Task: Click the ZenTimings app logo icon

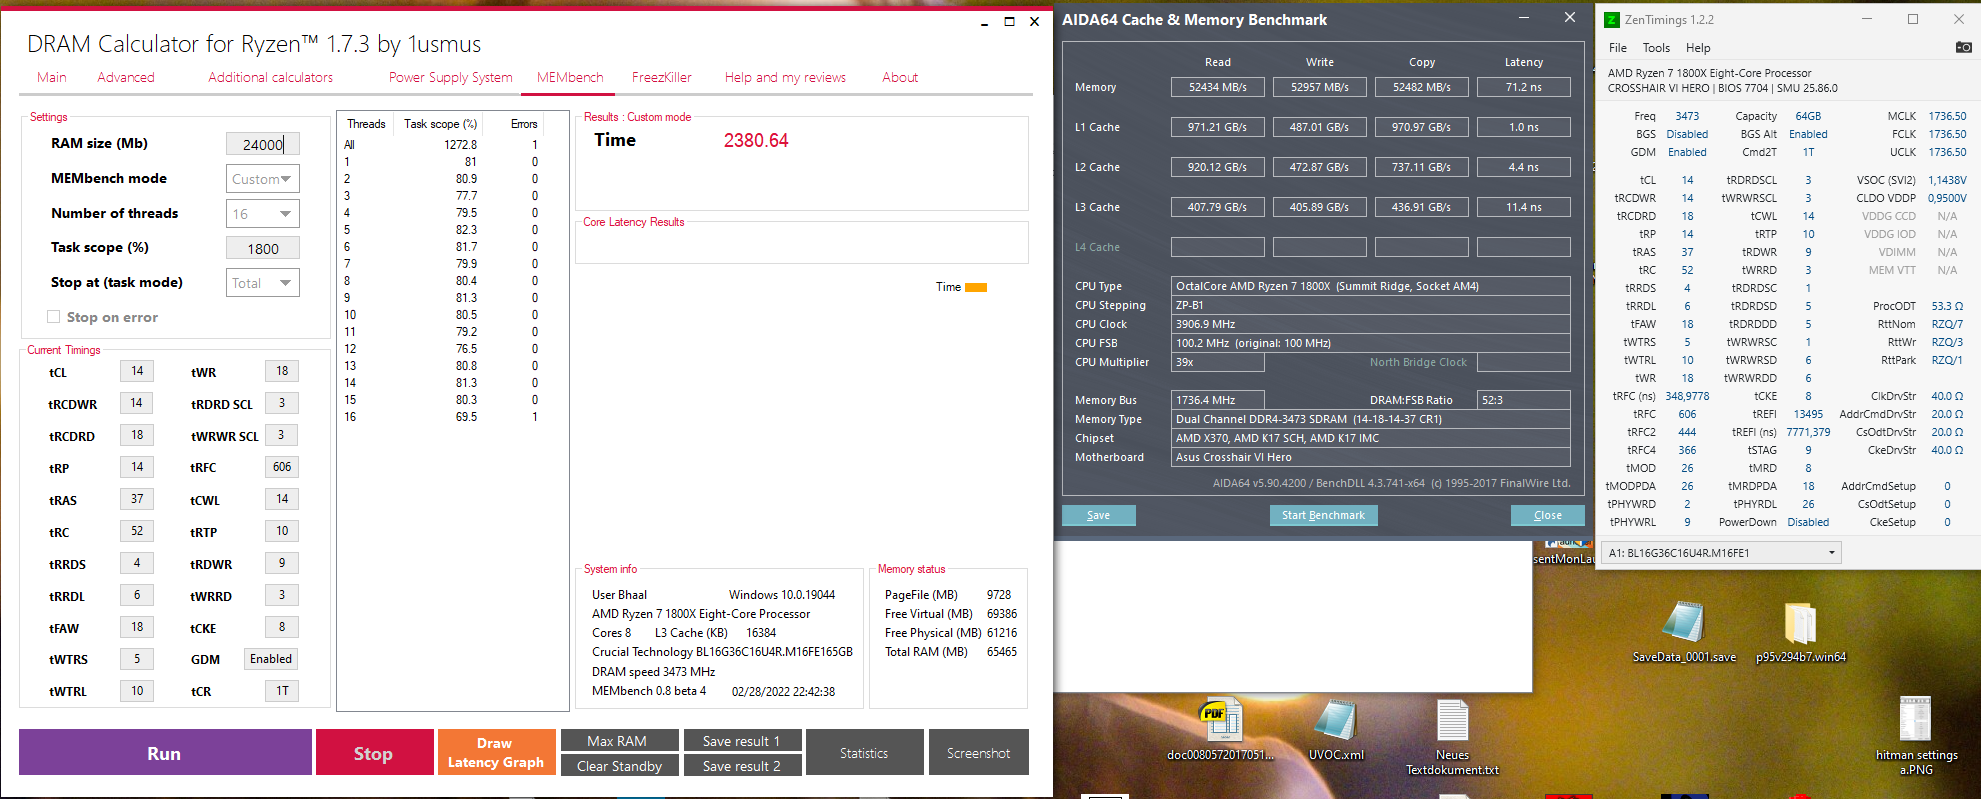Action: 1612,20
